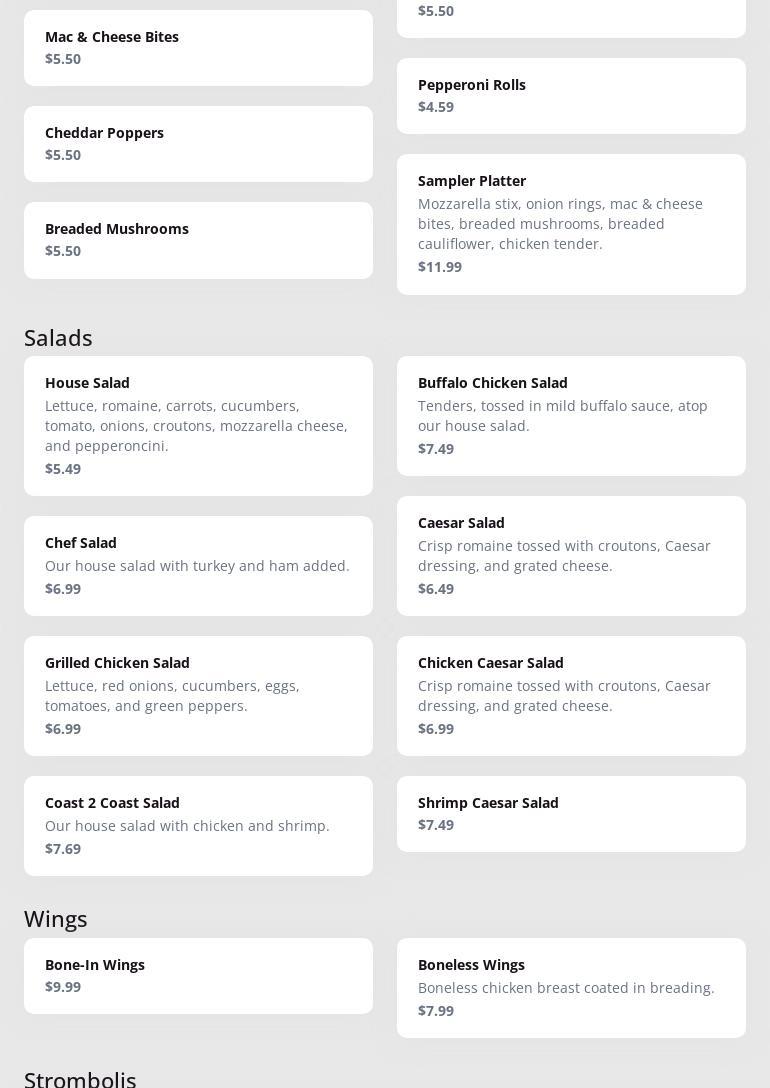Pick the Buffalo Chicken Salad
The height and width of the screenshot is (1088, 770).
[x=571, y=416]
